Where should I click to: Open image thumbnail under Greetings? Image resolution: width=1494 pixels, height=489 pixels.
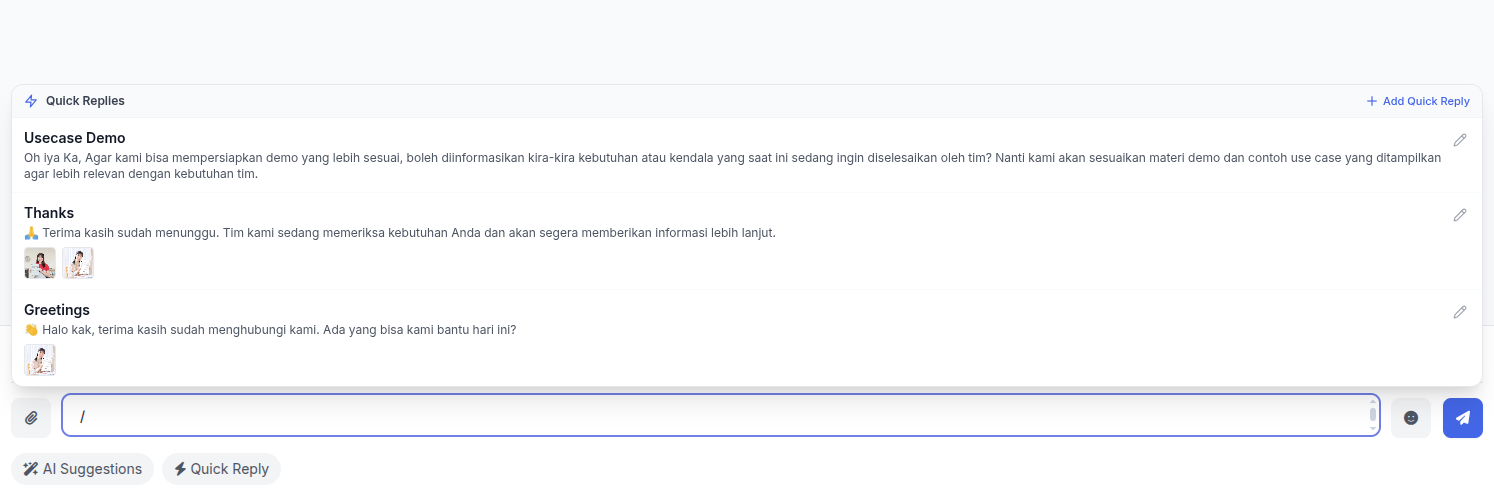[40, 360]
